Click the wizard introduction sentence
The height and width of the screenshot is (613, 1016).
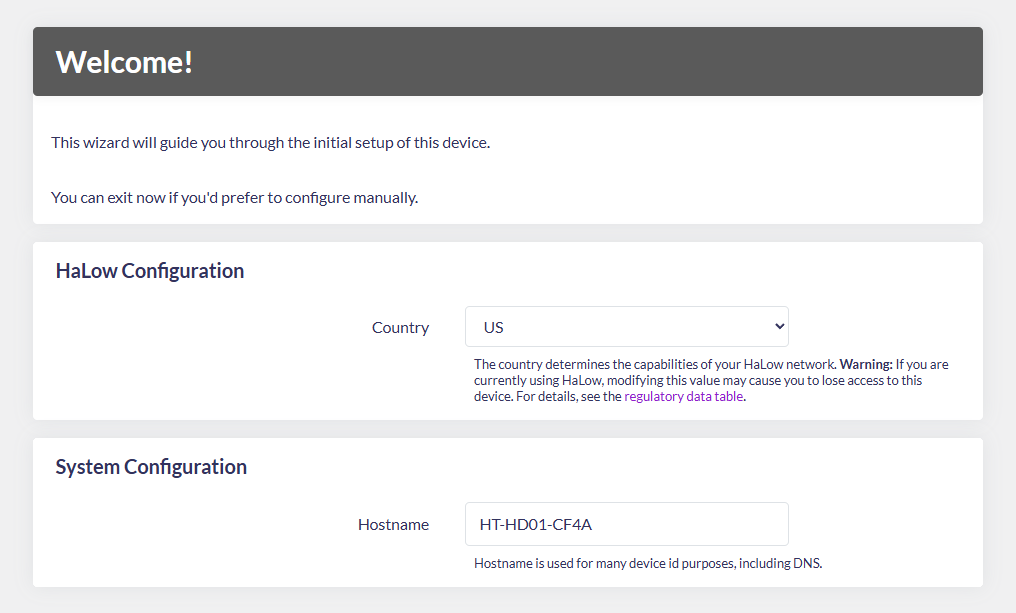coord(270,142)
